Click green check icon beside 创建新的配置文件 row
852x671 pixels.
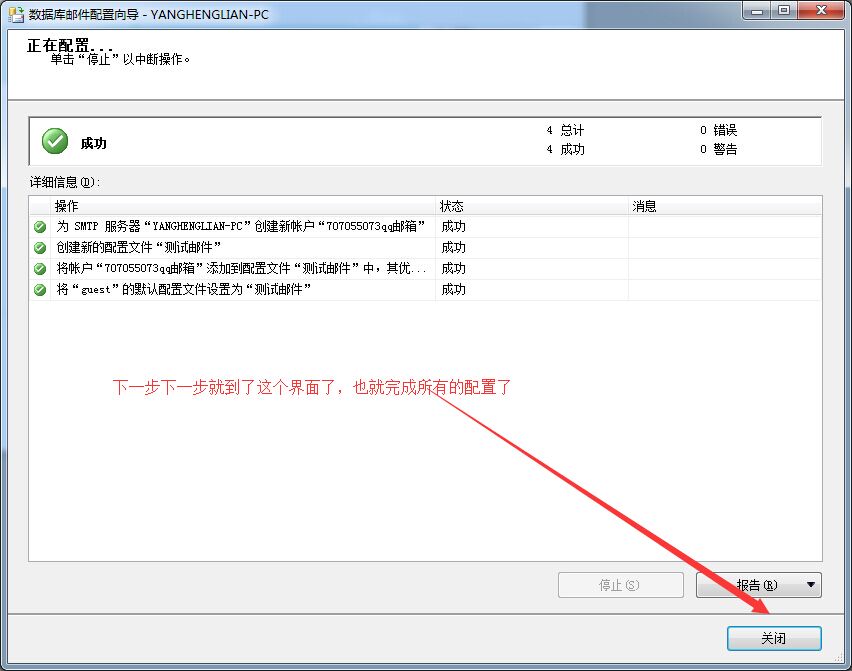pos(40,248)
